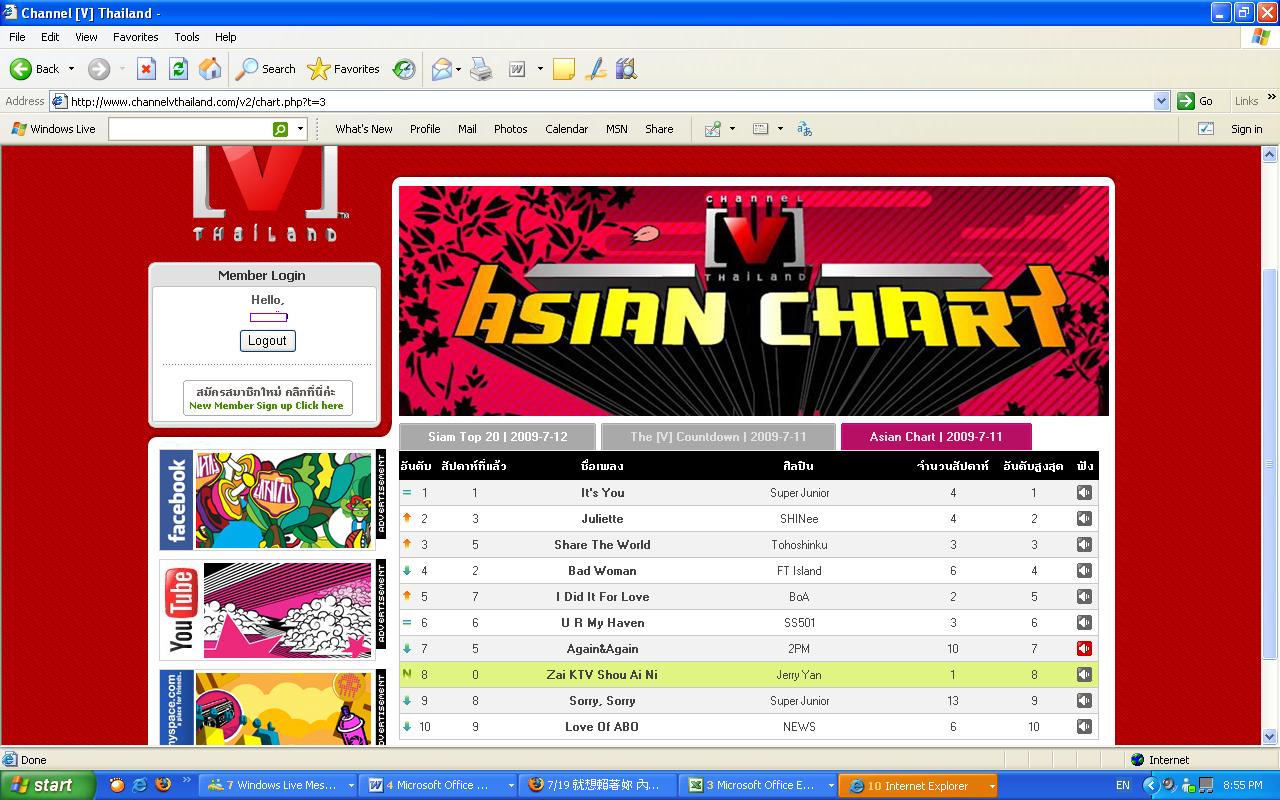The image size is (1280, 800).
Task: Play audio for It's You
Action: pyautogui.click(x=1084, y=493)
